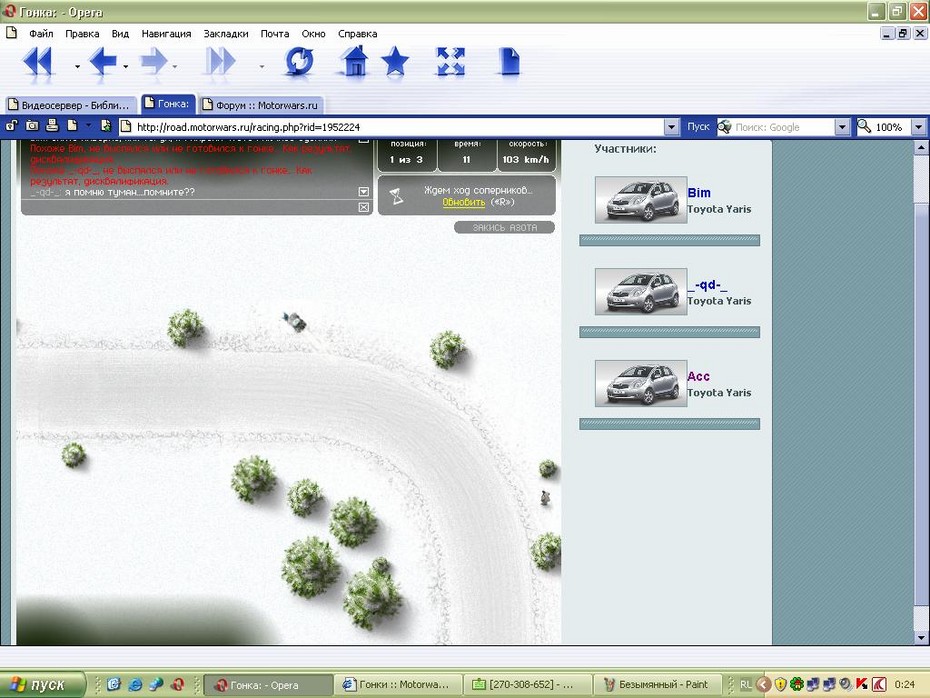This screenshot has height=698, width=930.
Task: Click the magnifier zoom icon
Action: (864, 126)
